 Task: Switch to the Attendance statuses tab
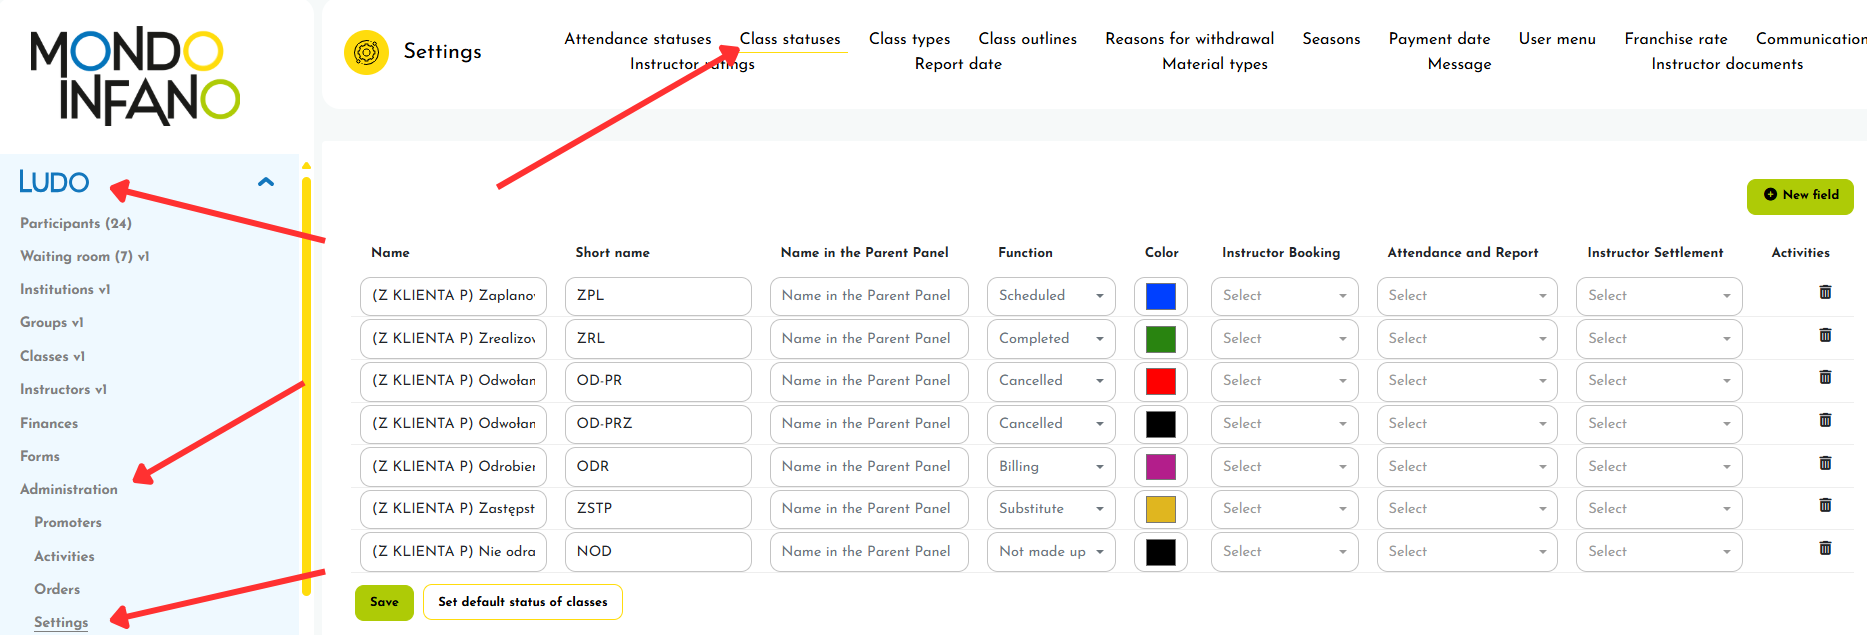tap(637, 39)
